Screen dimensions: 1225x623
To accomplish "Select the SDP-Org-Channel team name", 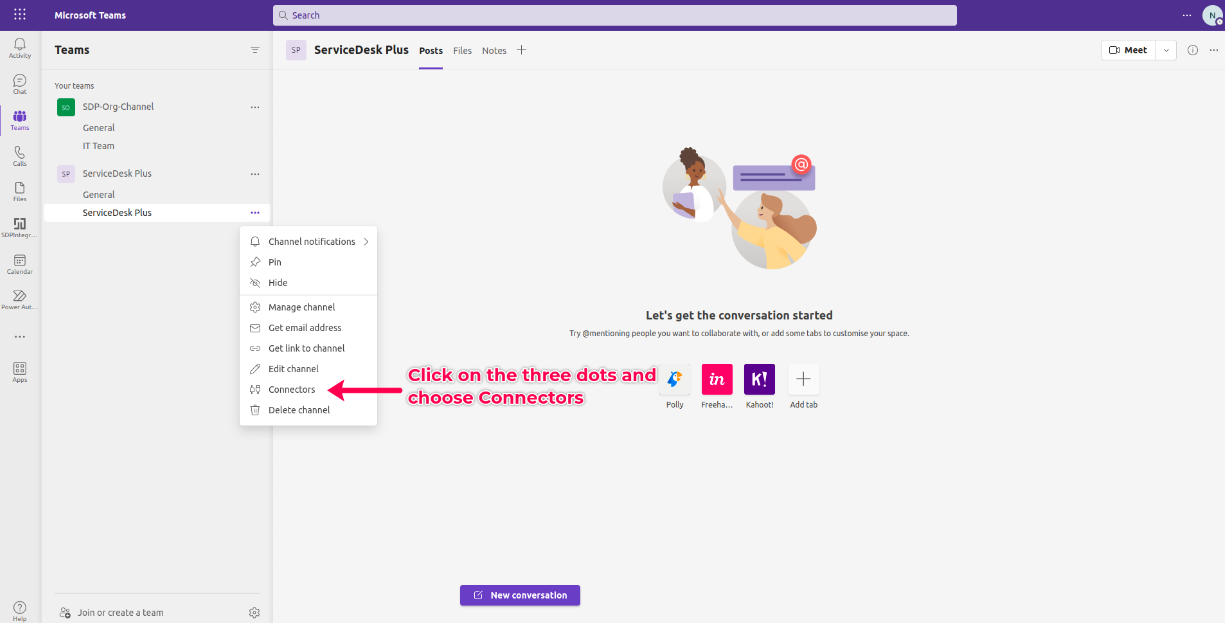I will (118, 107).
